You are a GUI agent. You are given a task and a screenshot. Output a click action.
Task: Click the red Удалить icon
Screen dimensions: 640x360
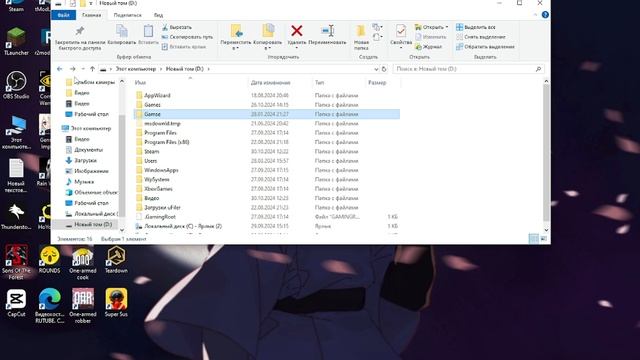(297, 31)
